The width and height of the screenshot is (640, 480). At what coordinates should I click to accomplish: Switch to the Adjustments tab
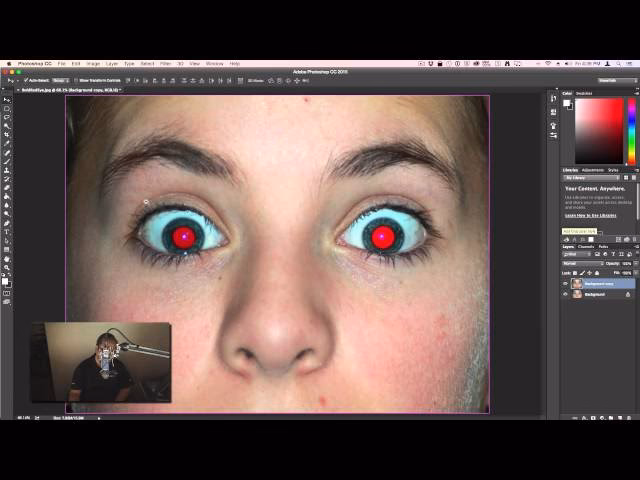coord(593,170)
